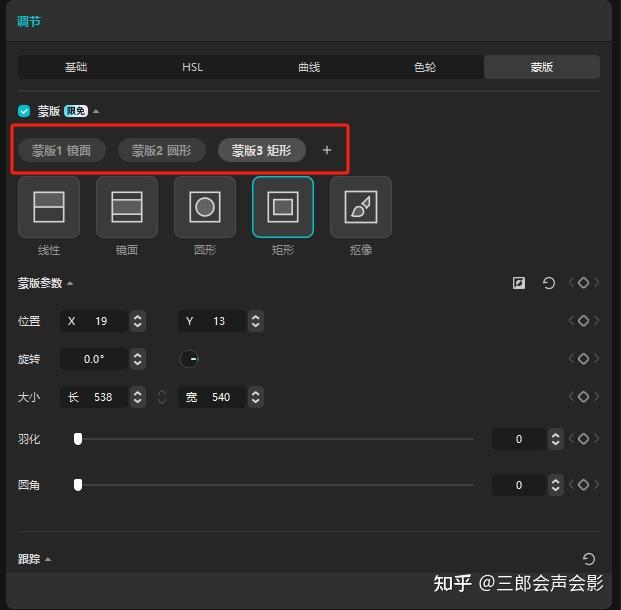This screenshot has width=621, height=610.
Task: Click the 羽化 value stepper arrows
Action: coord(555,439)
